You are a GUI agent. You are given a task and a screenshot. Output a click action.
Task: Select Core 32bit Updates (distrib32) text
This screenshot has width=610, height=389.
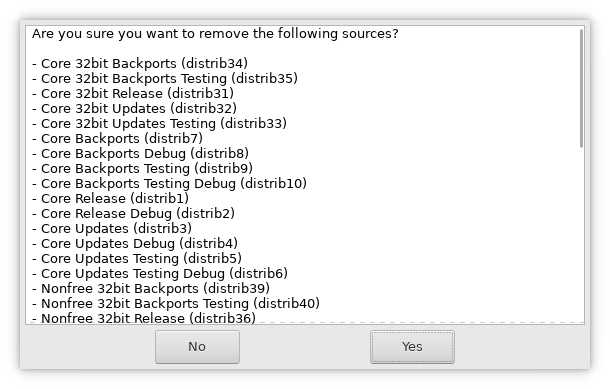pyautogui.click(x=134, y=109)
